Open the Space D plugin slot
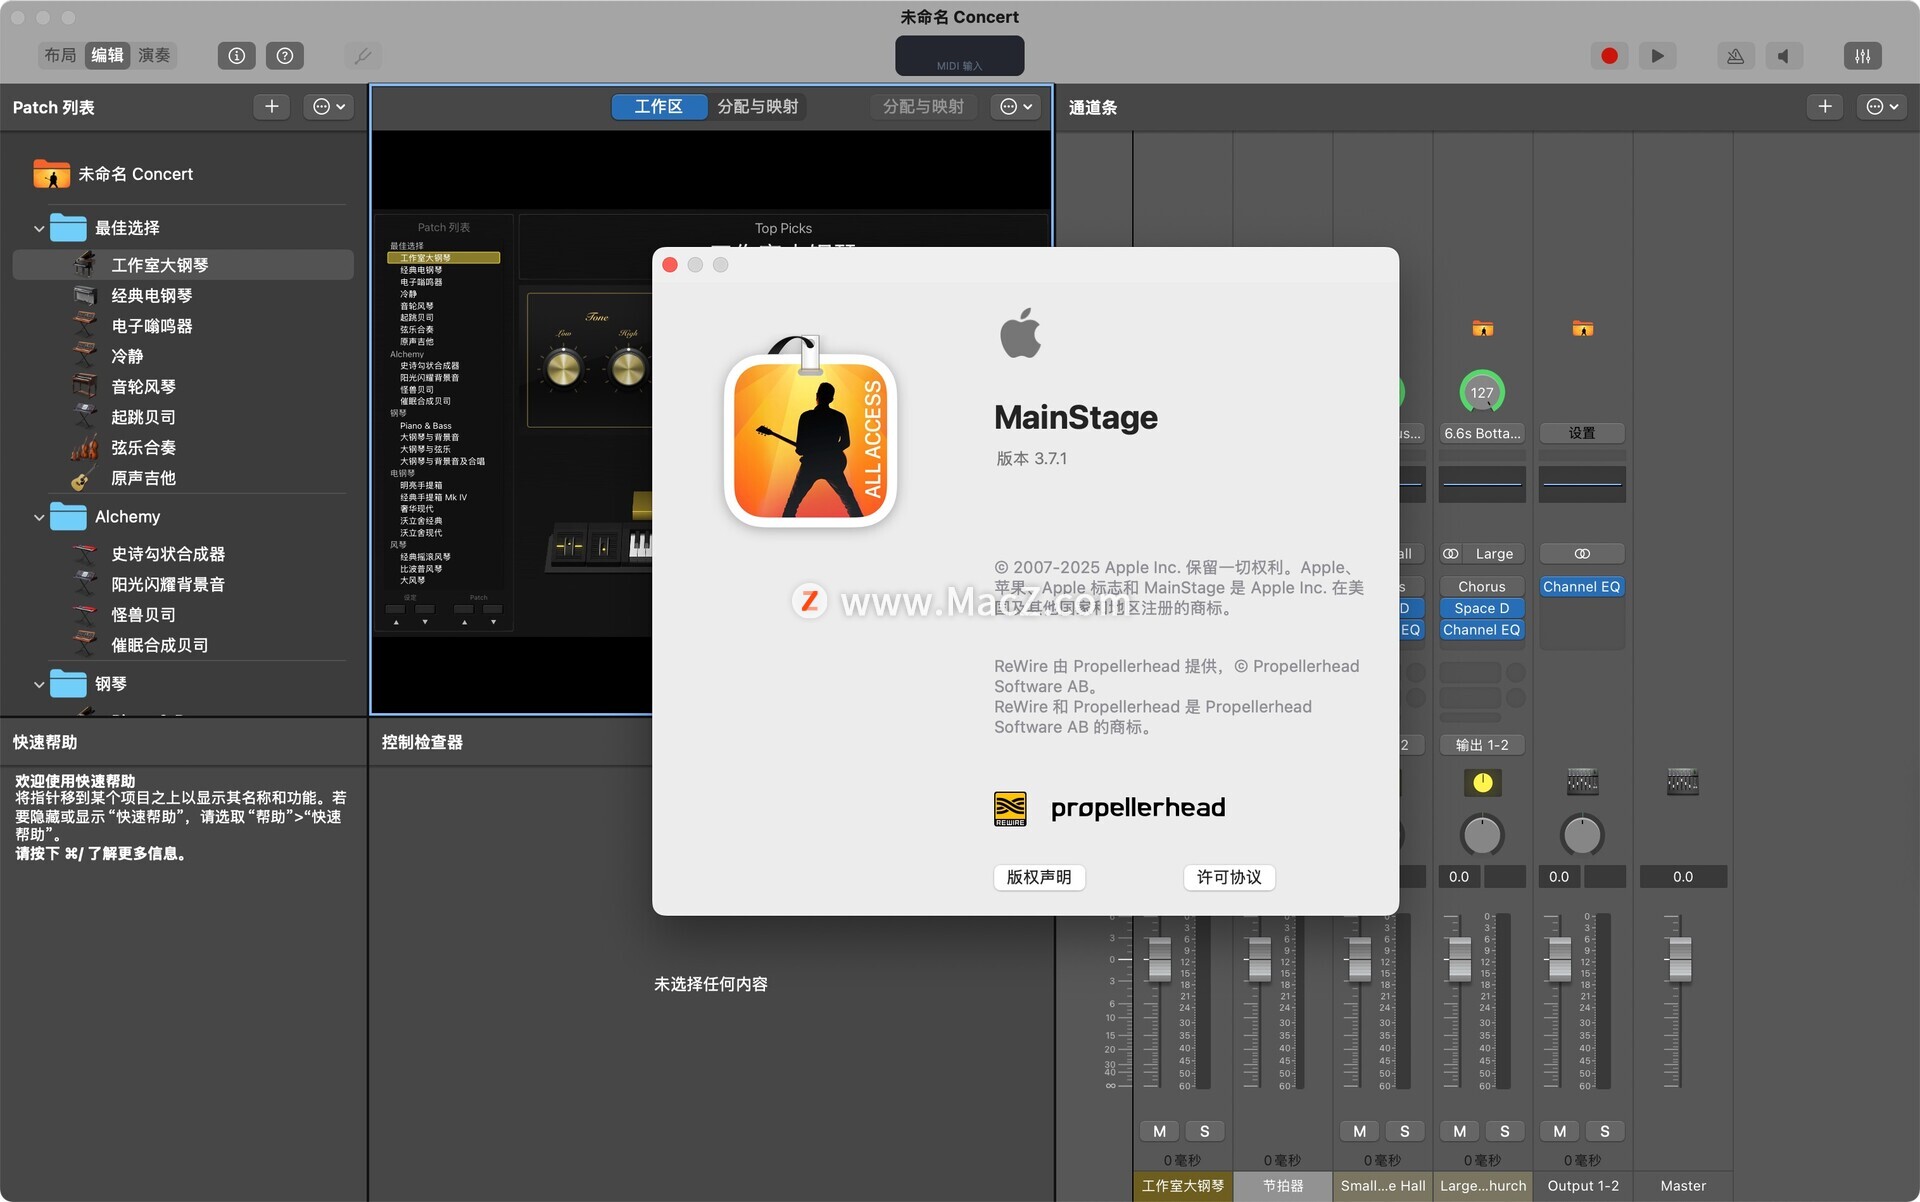The image size is (1920, 1202). 1482,608
